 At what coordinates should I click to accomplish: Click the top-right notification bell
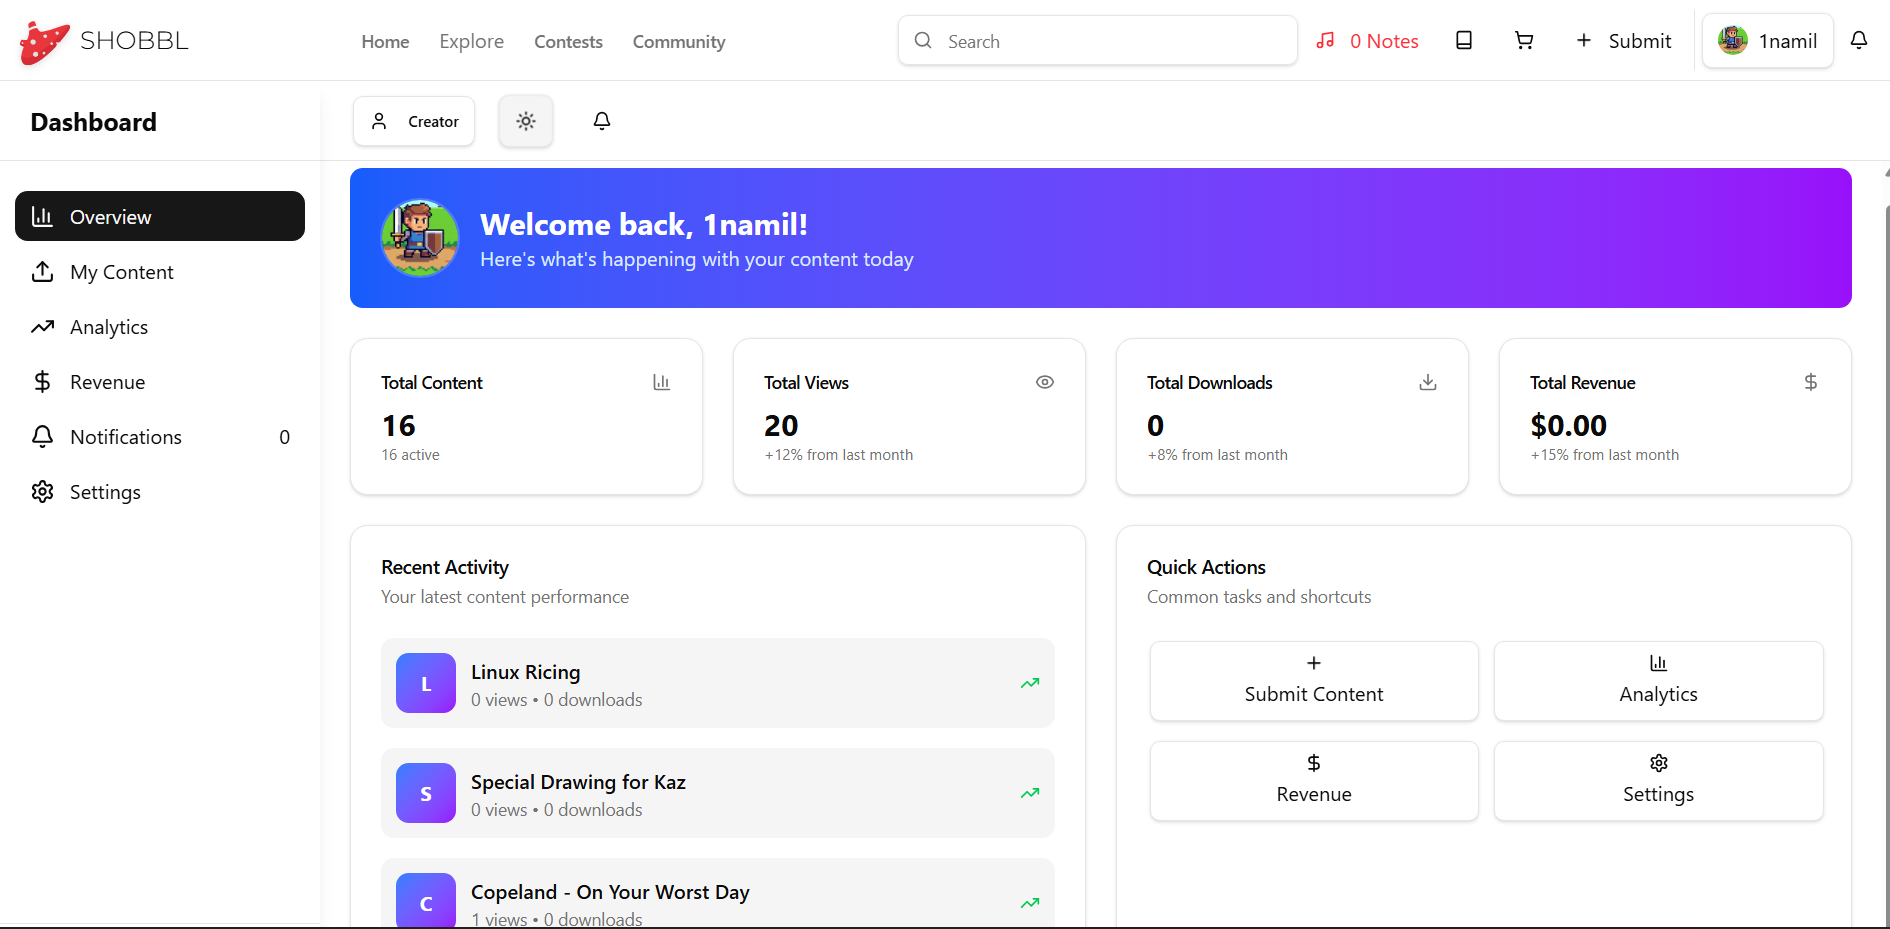1858,41
